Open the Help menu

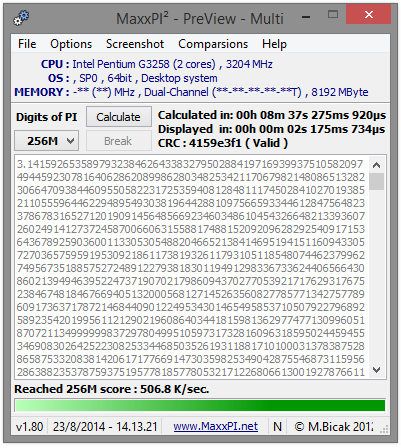click(x=274, y=44)
